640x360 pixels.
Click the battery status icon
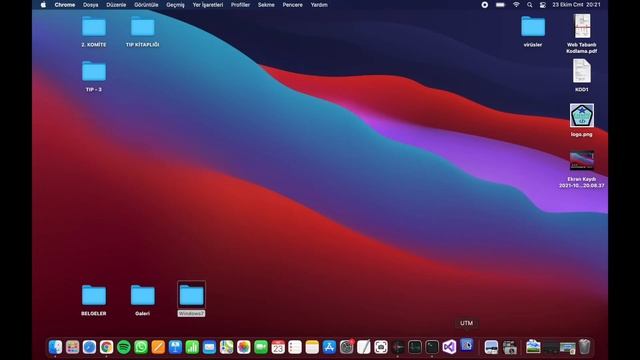pos(500,5)
